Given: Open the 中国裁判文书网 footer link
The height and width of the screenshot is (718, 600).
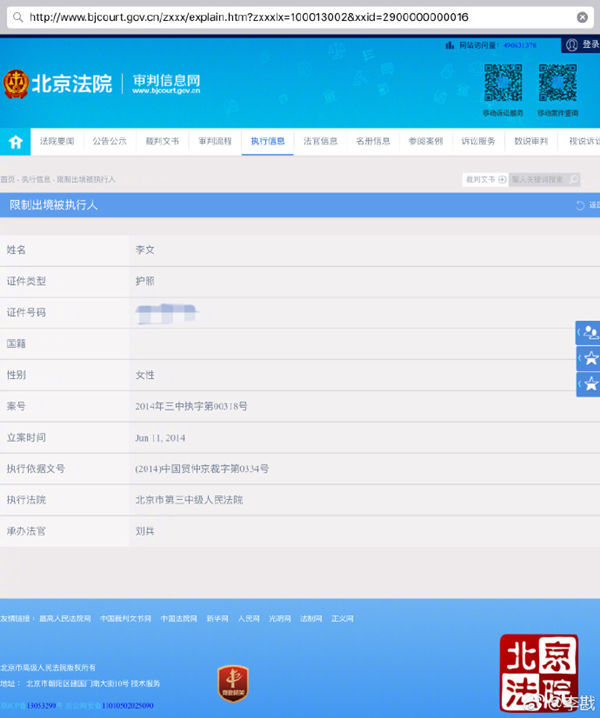Looking at the screenshot, I should pos(125,619).
